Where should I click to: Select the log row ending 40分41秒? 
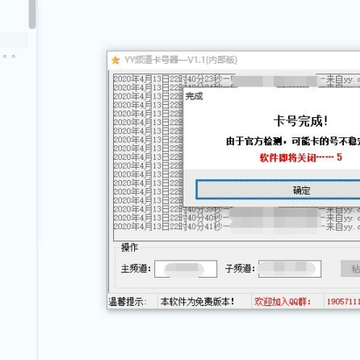click(237, 227)
